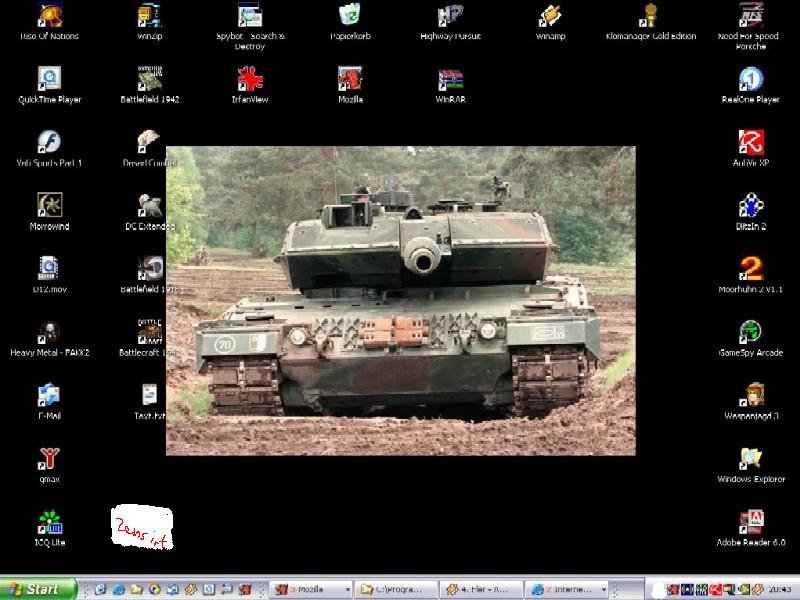Click the Moorhuhn 2 V1.1 icon
This screenshot has width=800, height=600.
750,270
